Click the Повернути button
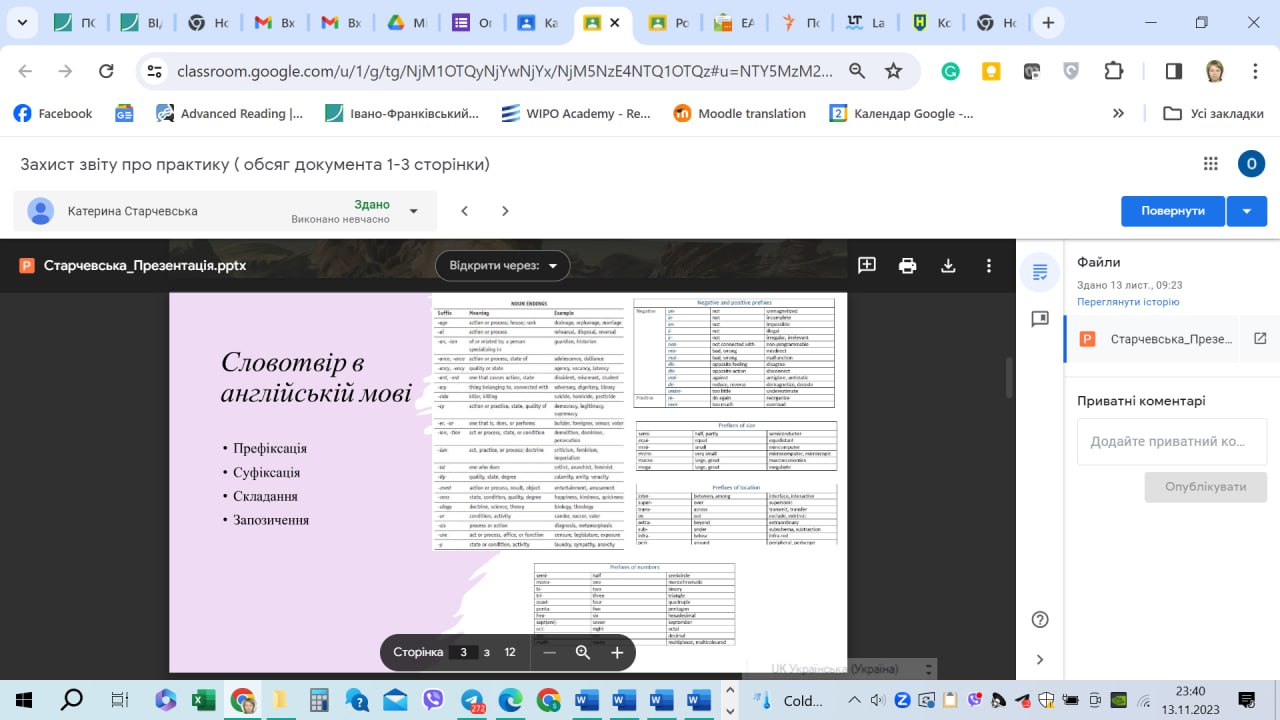The width and height of the screenshot is (1280, 720). point(1172,211)
